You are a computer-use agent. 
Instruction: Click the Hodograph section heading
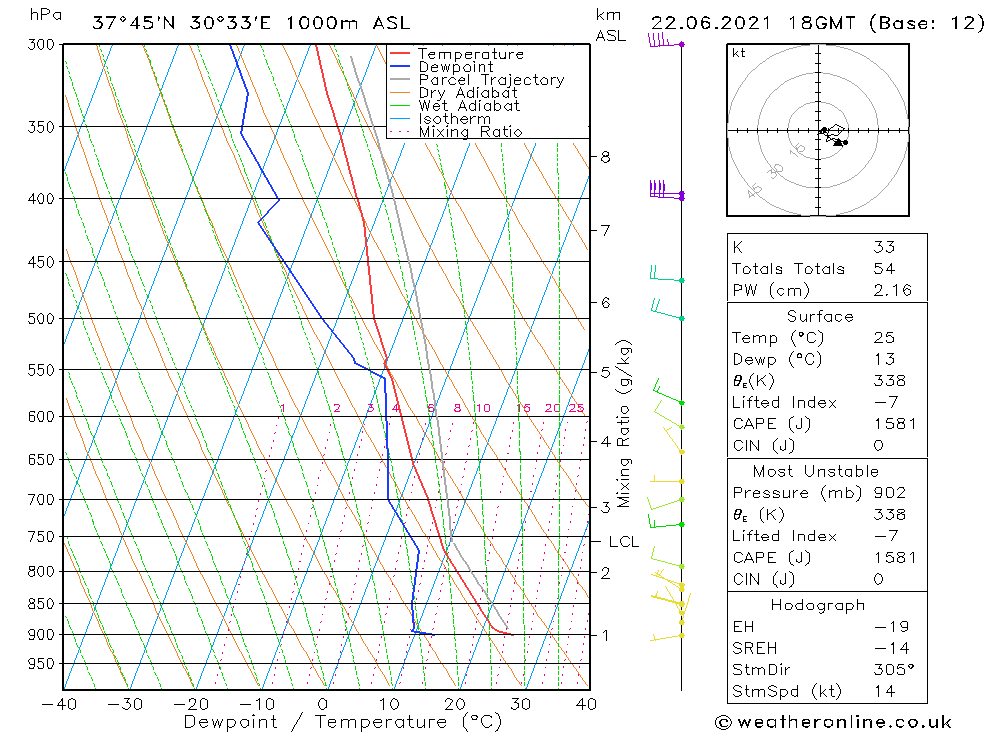click(818, 605)
